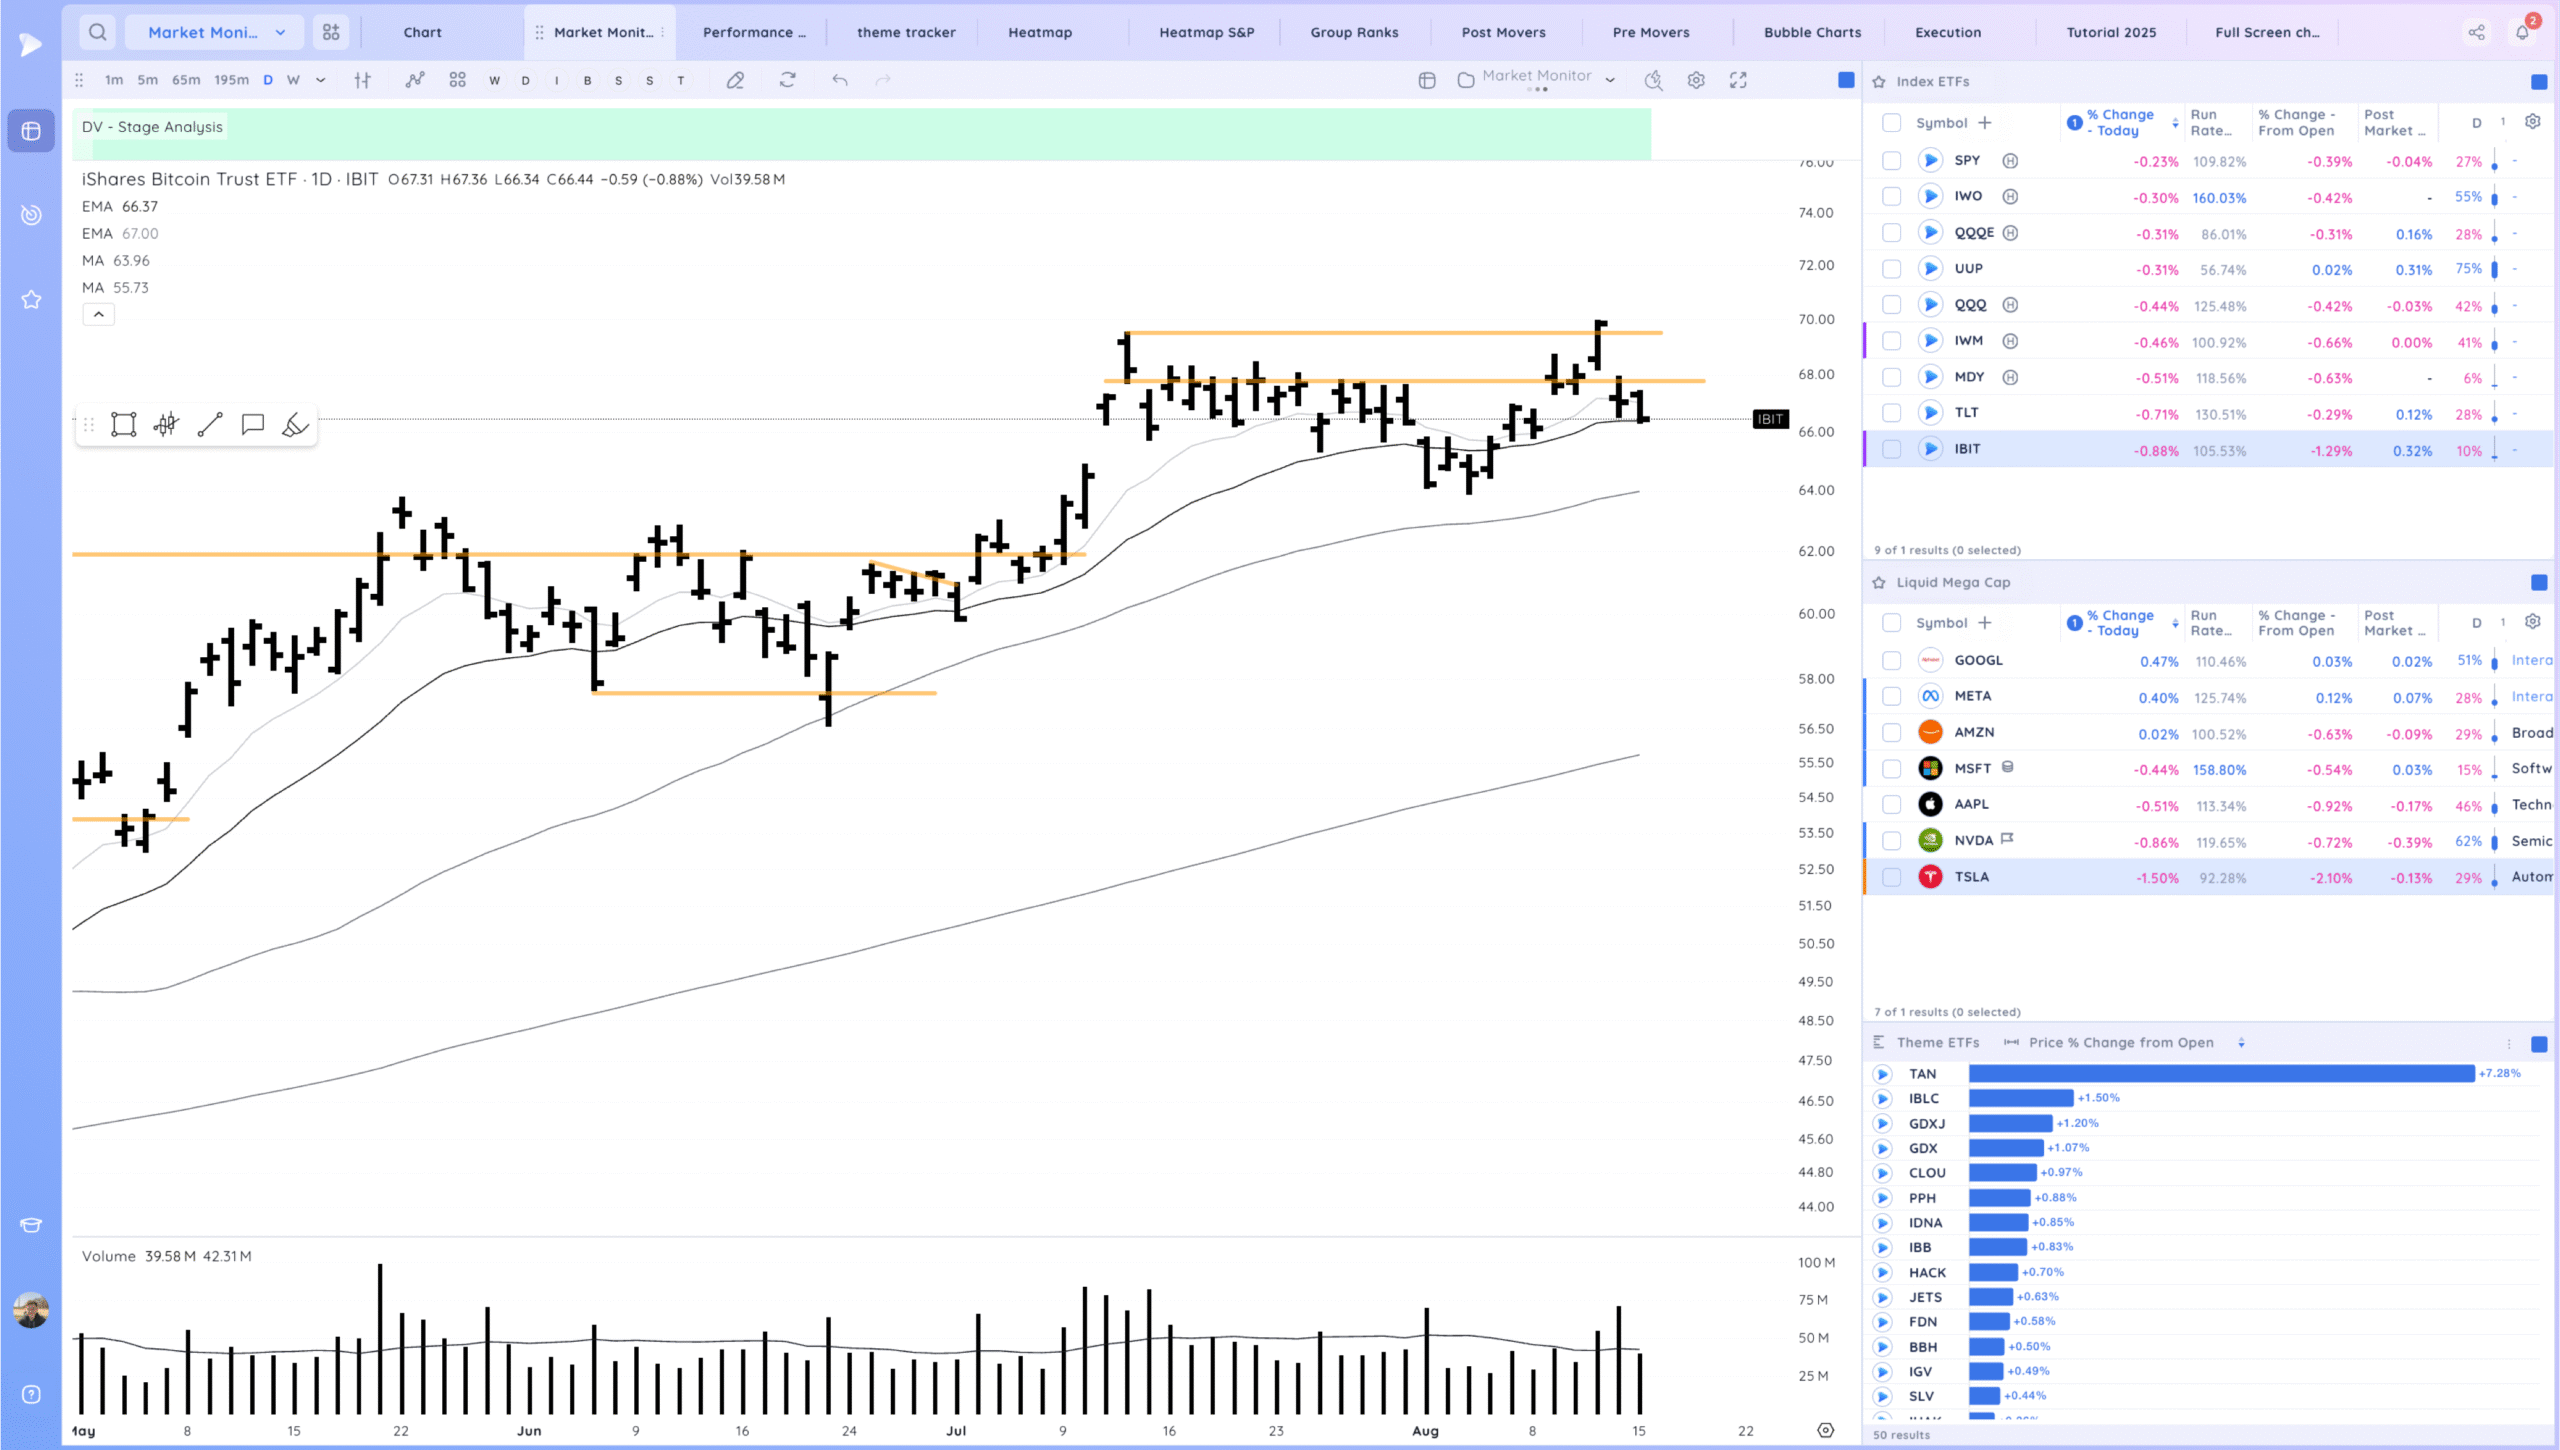This screenshot has width=2560, height=1450.
Task: Click the search magnifier icon
Action: pyautogui.click(x=97, y=32)
